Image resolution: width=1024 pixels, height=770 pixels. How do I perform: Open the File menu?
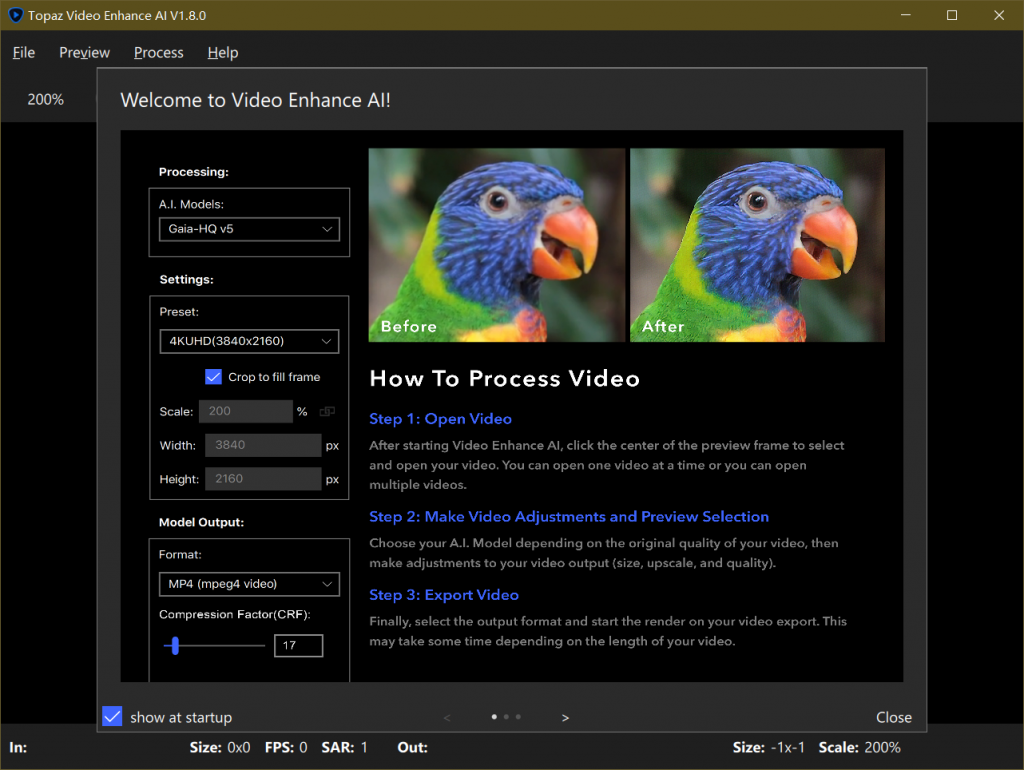(23, 52)
